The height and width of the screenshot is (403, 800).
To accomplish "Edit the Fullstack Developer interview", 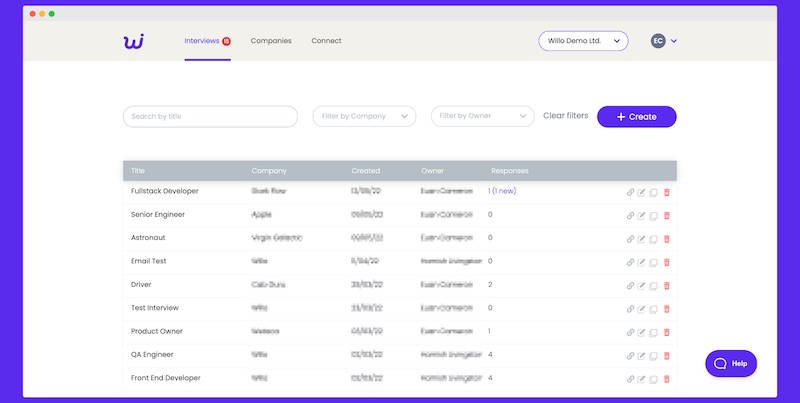I will pos(641,192).
